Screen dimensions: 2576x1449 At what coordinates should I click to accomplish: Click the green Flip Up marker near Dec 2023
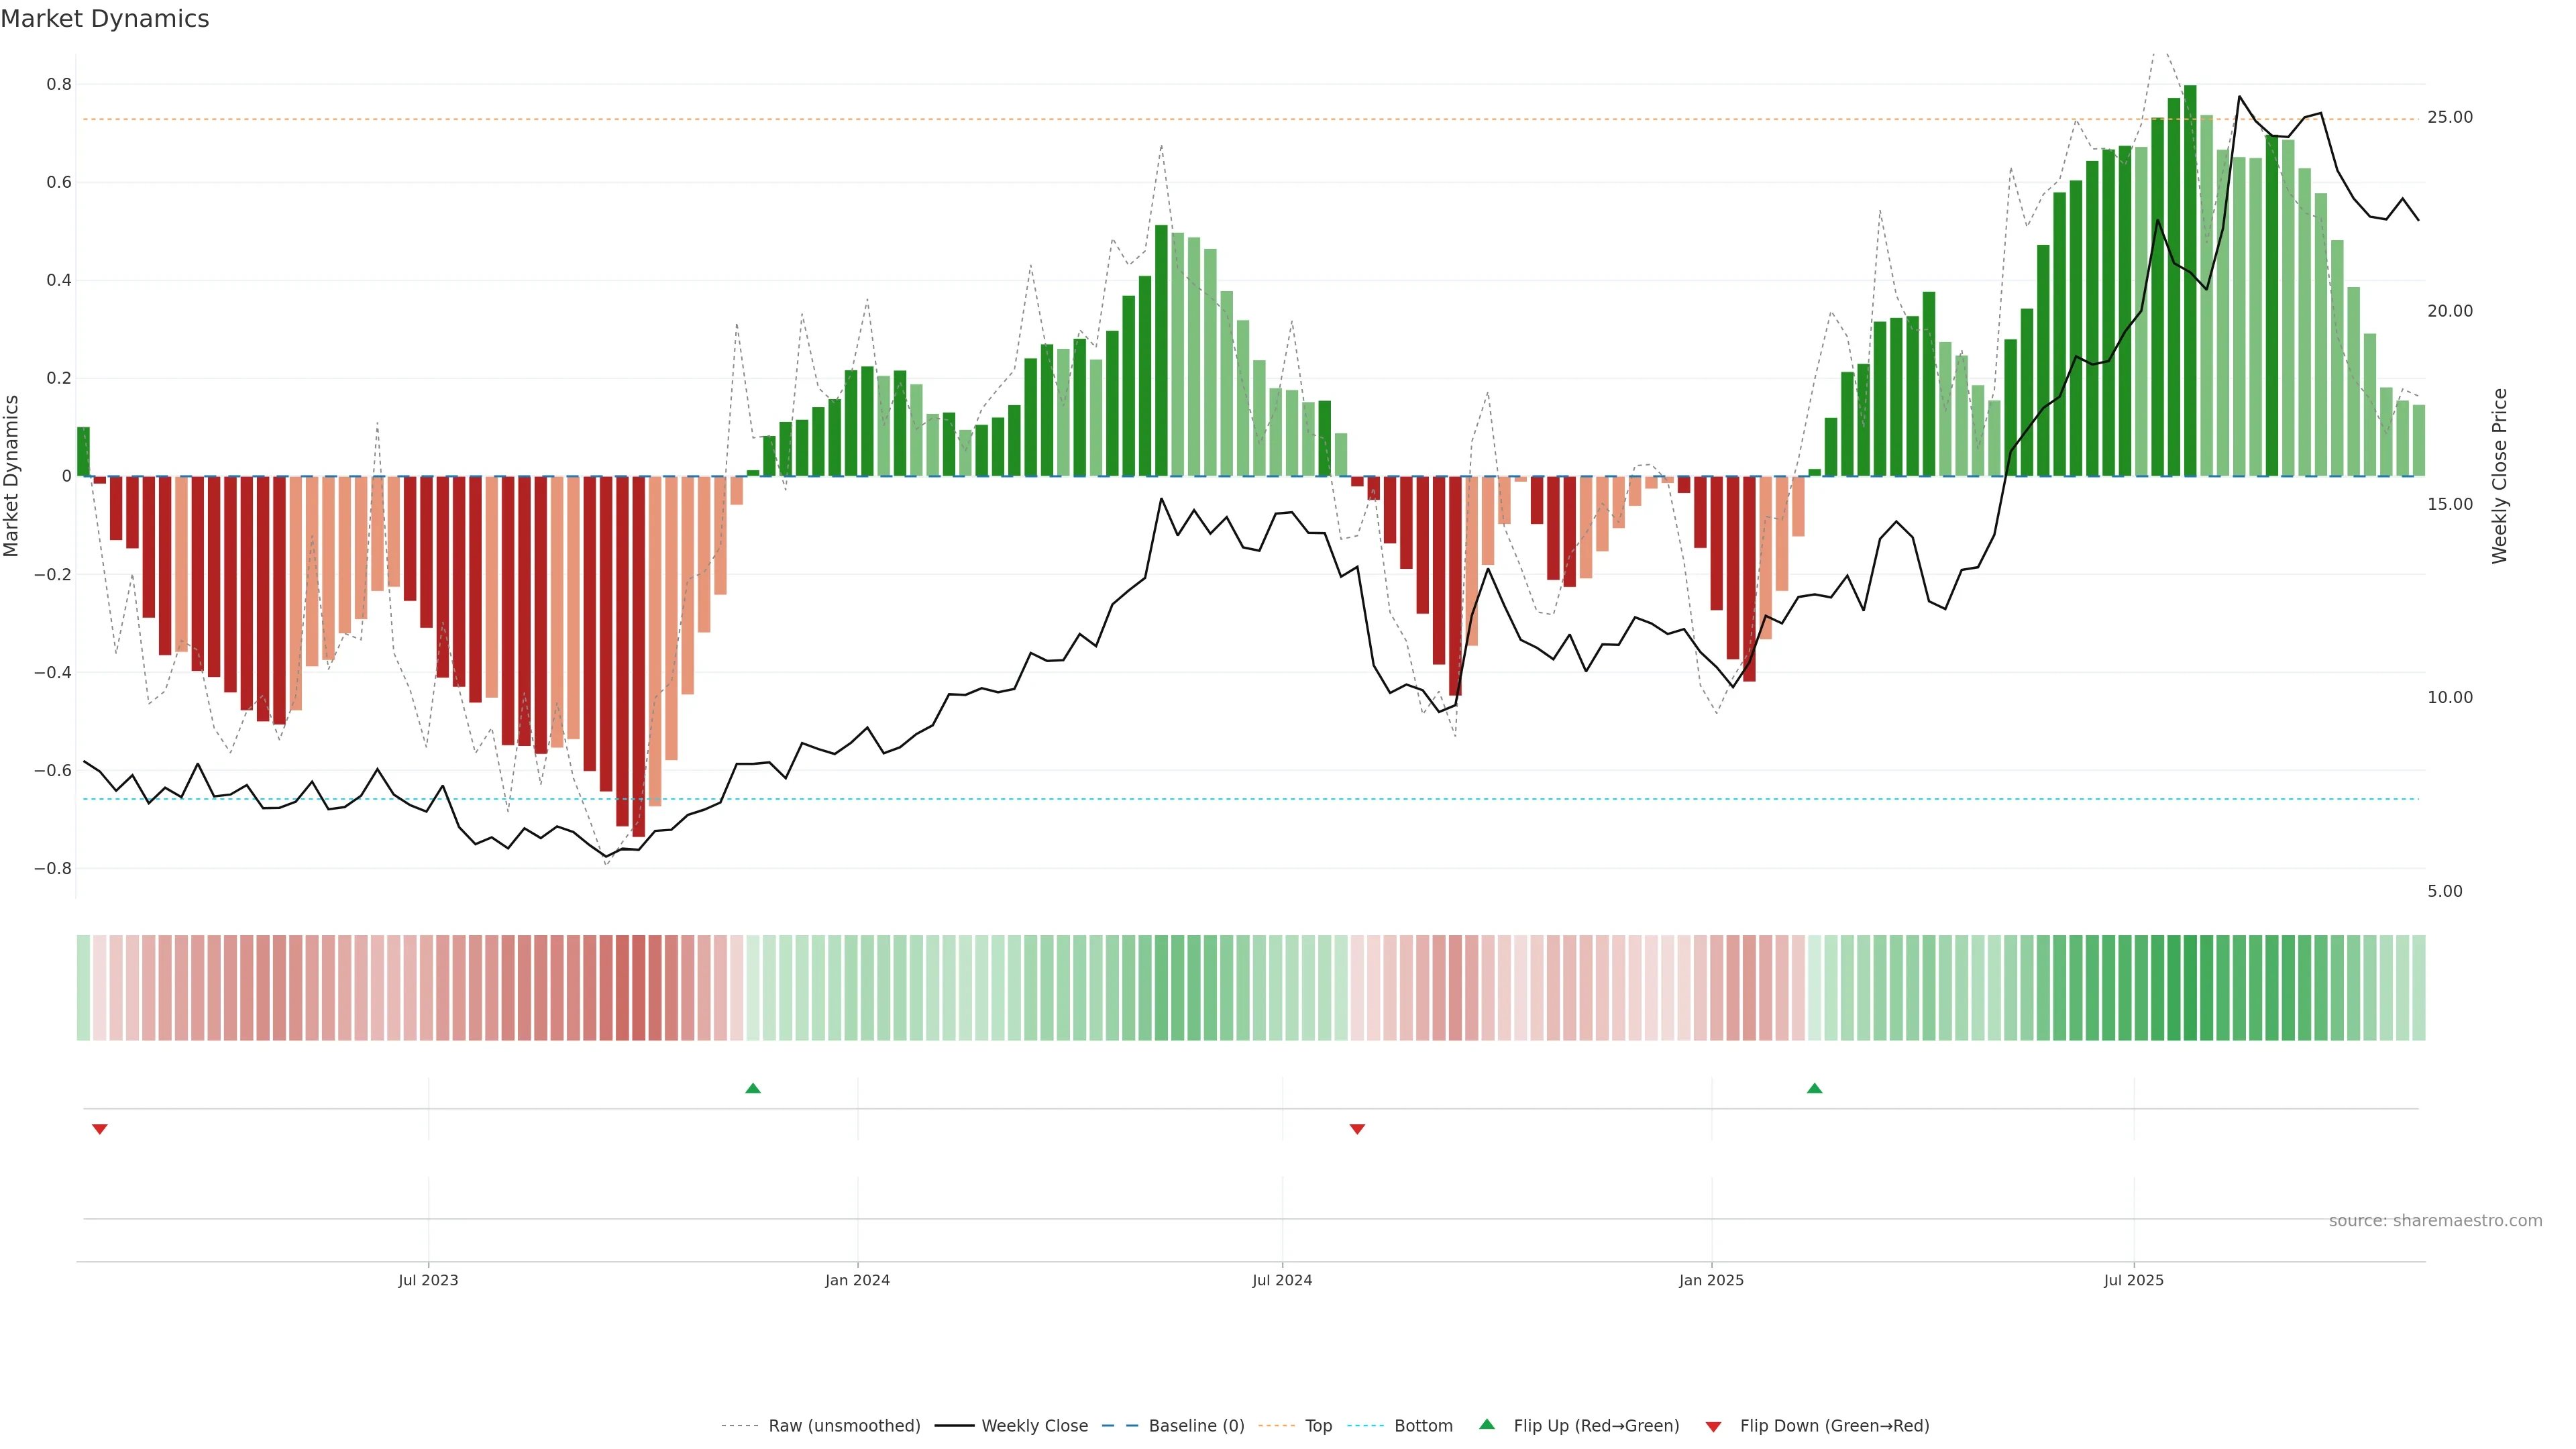tap(753, 1088)
